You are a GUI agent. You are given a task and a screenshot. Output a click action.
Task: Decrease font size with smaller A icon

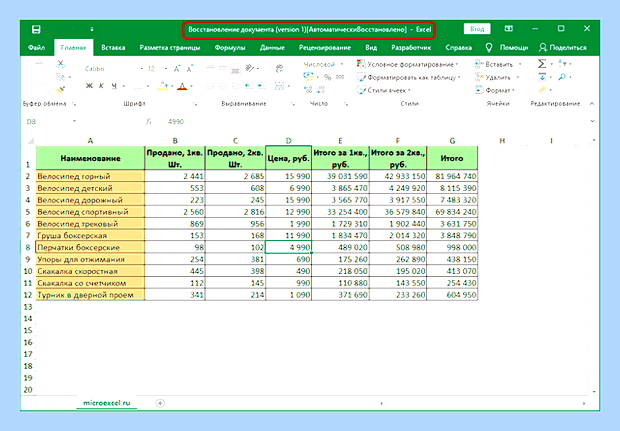click(189, 69)
